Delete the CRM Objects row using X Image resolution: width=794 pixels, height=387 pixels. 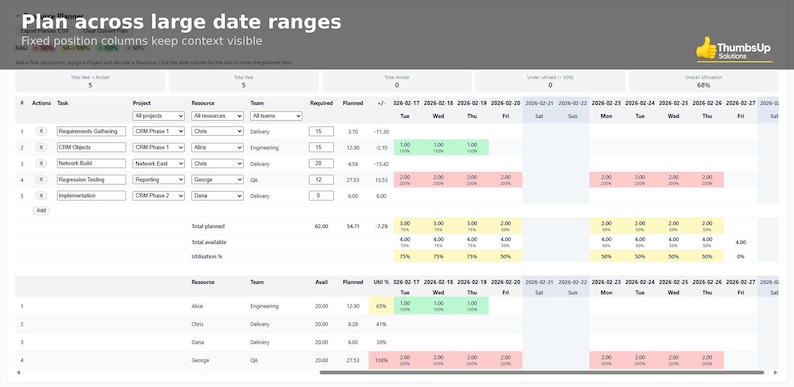point(42,147)
